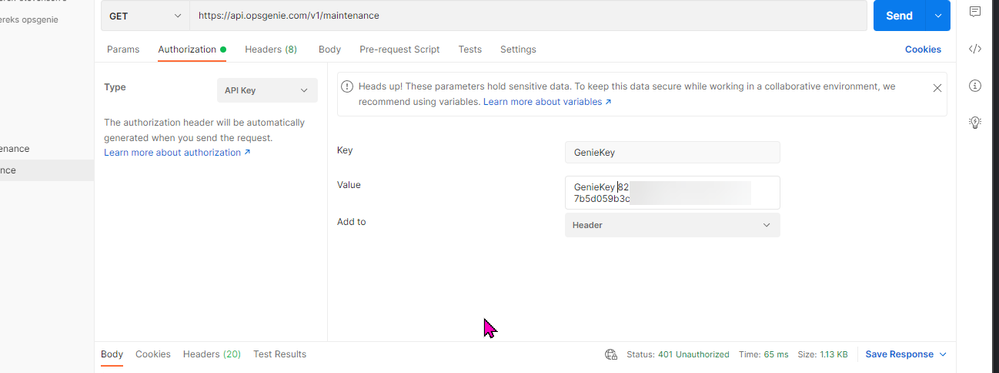The width and height of the screenshot is (999, 373).
Task: Open the Add to Header dropdown
Action: 672,225
